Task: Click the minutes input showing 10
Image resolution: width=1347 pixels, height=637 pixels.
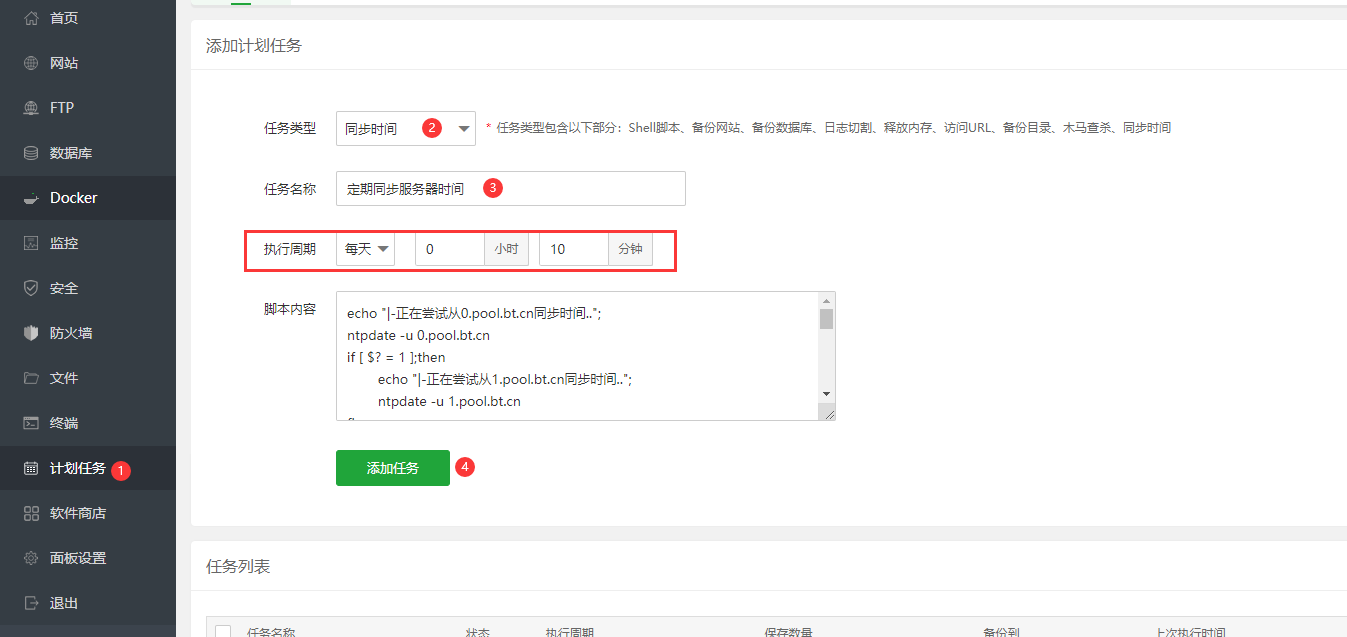Action: coord(573,249)
